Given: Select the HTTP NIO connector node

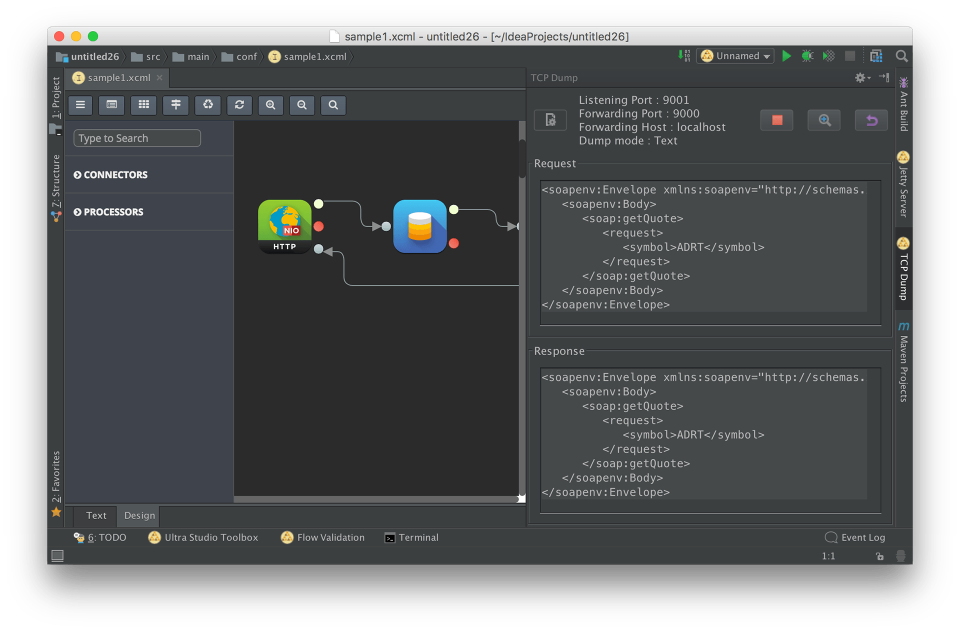Looking at the screenshot, I should (x=285, y=226).
